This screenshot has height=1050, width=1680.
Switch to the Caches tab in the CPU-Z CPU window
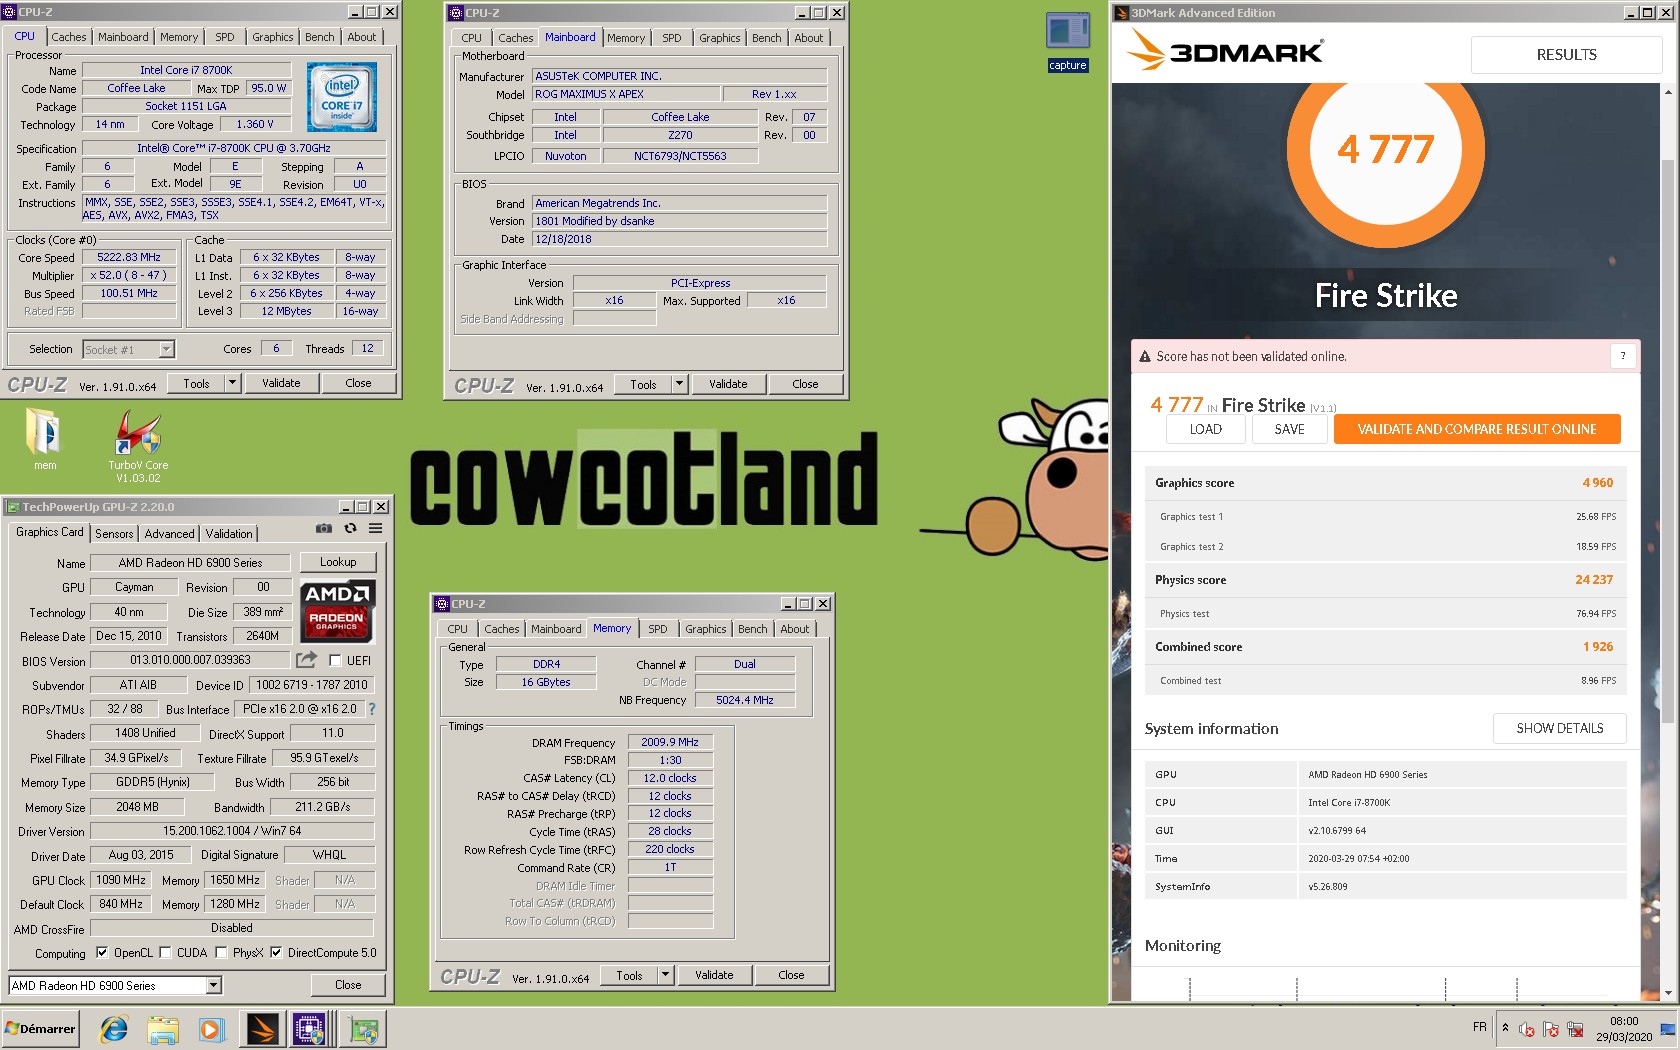coord(69,37)
